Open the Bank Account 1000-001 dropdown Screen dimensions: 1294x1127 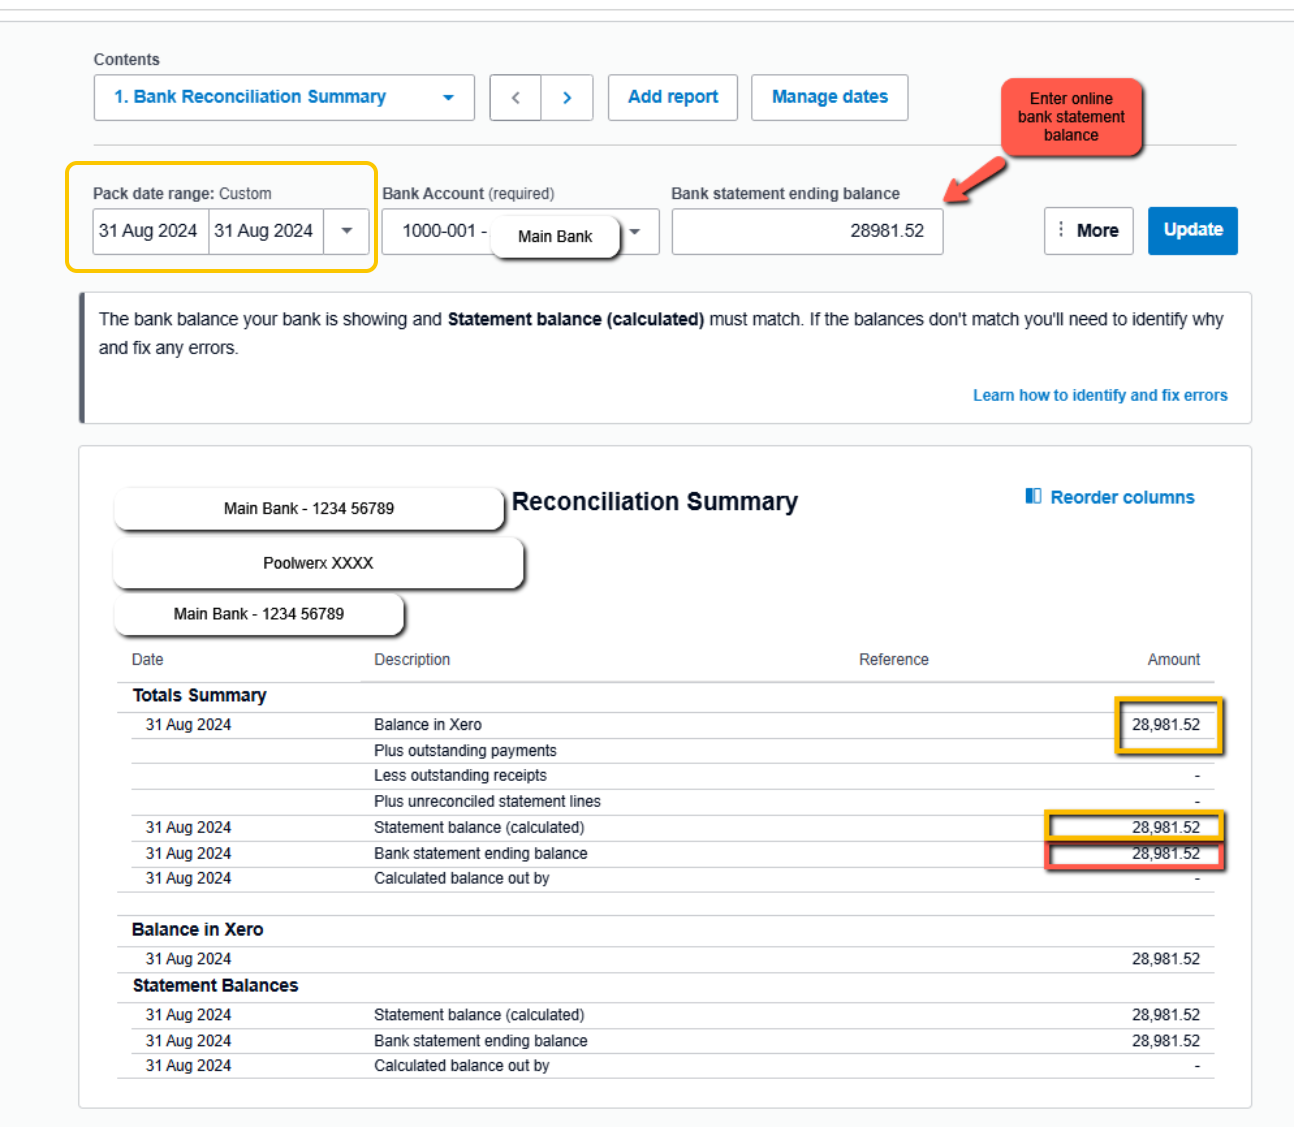(520, 231)
